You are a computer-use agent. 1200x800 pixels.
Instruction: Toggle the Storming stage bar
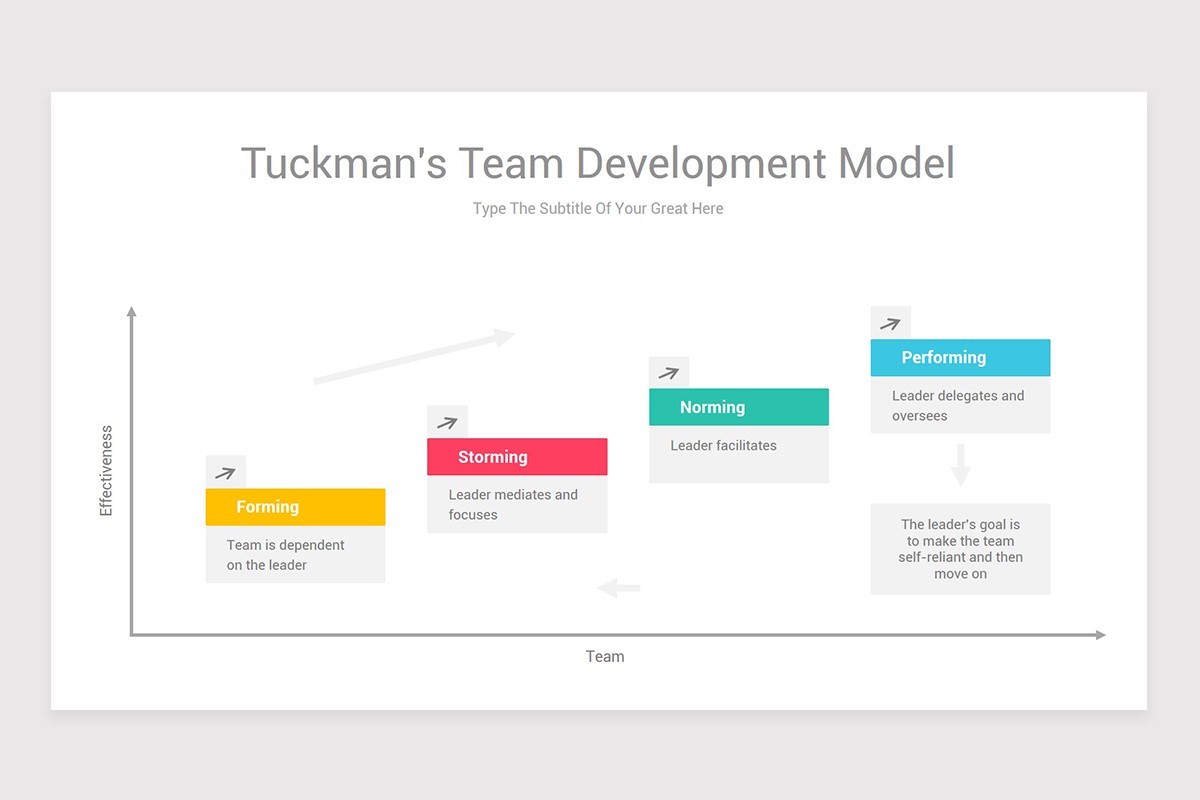(517, 456)
